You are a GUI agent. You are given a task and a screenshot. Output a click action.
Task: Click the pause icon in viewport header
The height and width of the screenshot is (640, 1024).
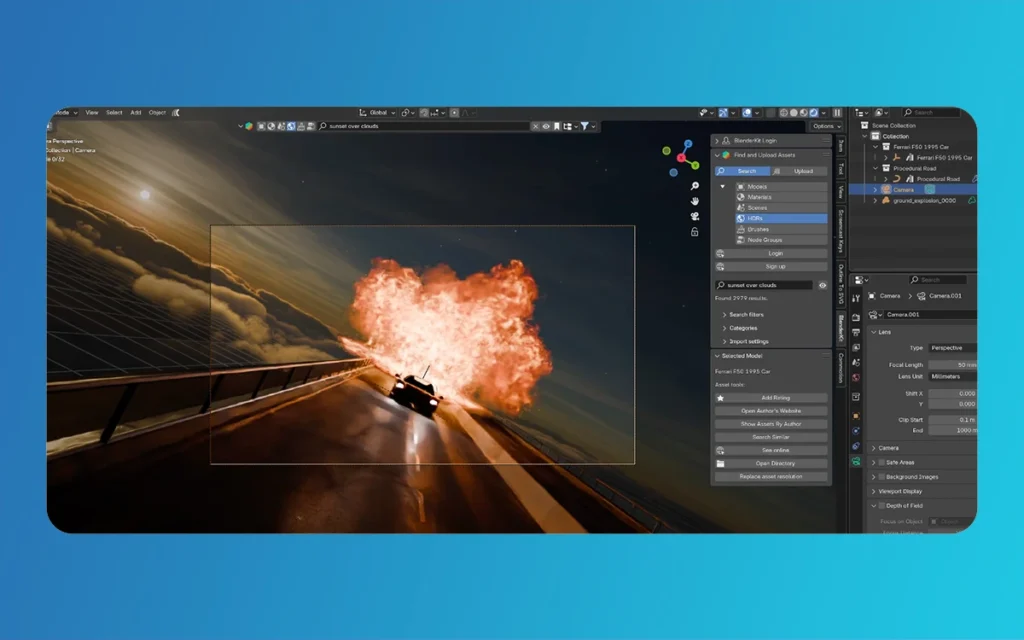point(837,112)
